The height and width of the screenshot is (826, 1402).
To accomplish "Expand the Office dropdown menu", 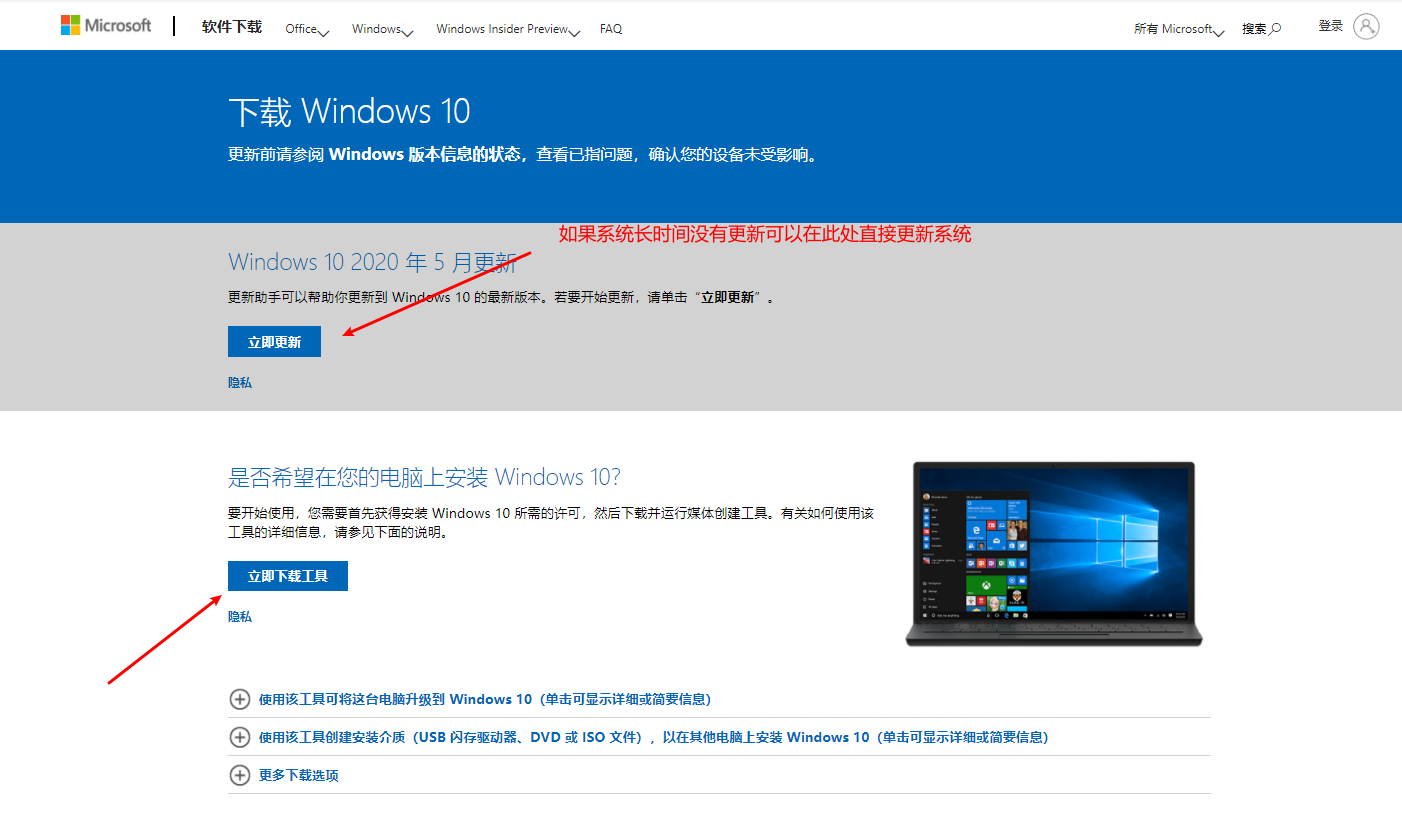I will click(x=306, y=29).
